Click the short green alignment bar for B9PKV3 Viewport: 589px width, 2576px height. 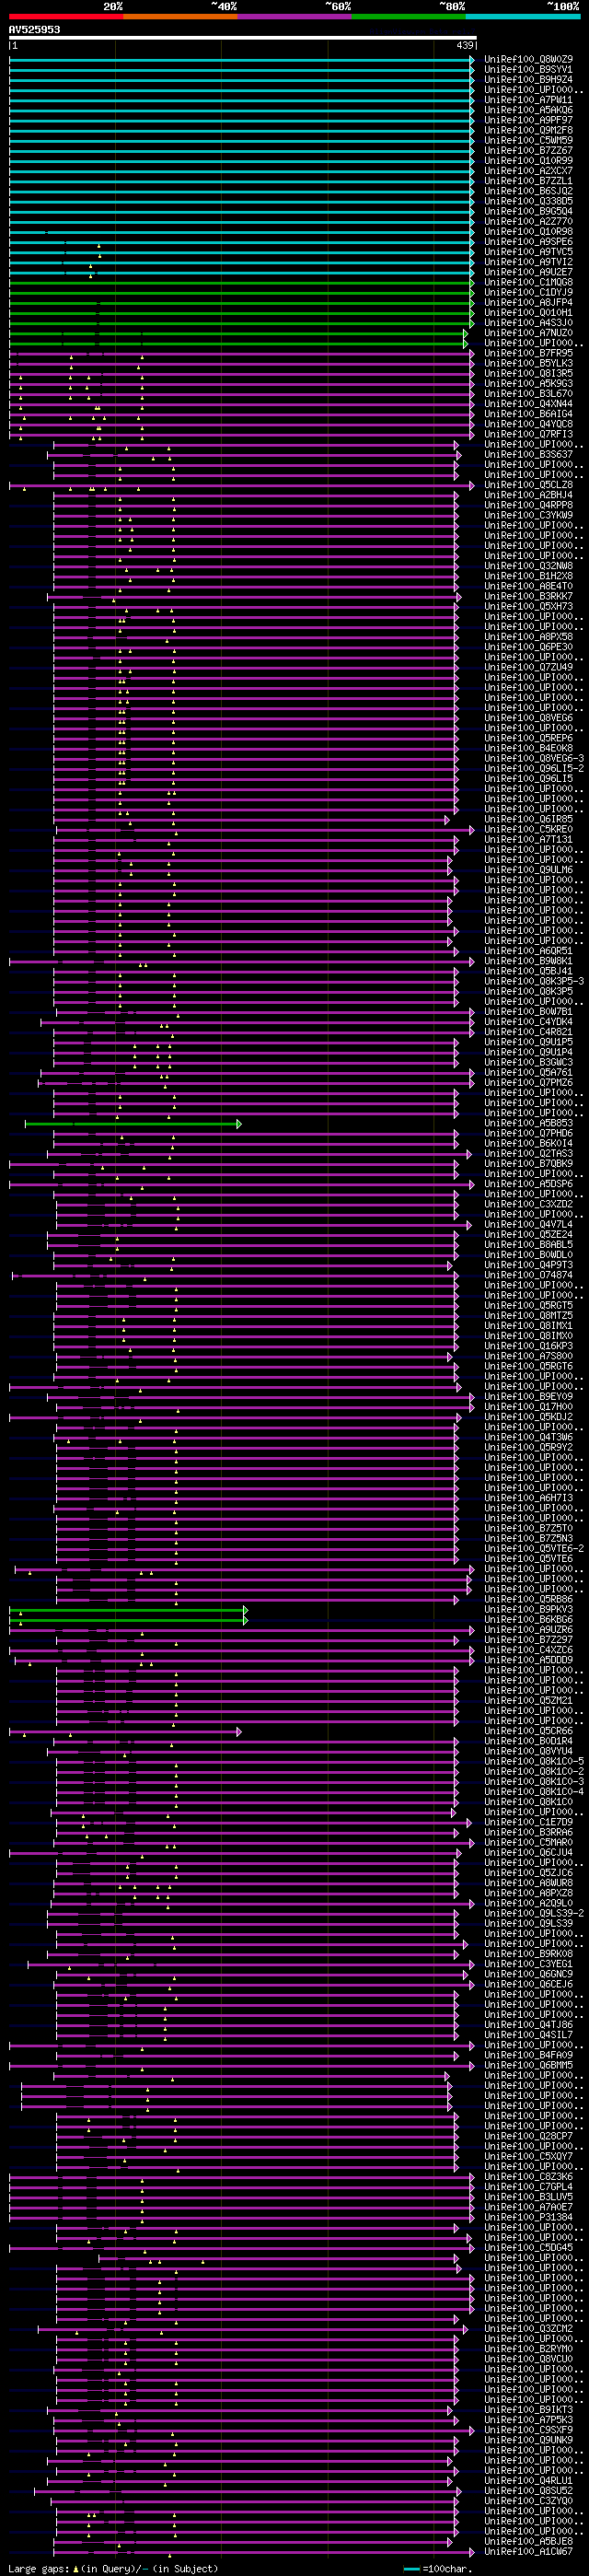pyautogui.click(x=128, y=1611)
